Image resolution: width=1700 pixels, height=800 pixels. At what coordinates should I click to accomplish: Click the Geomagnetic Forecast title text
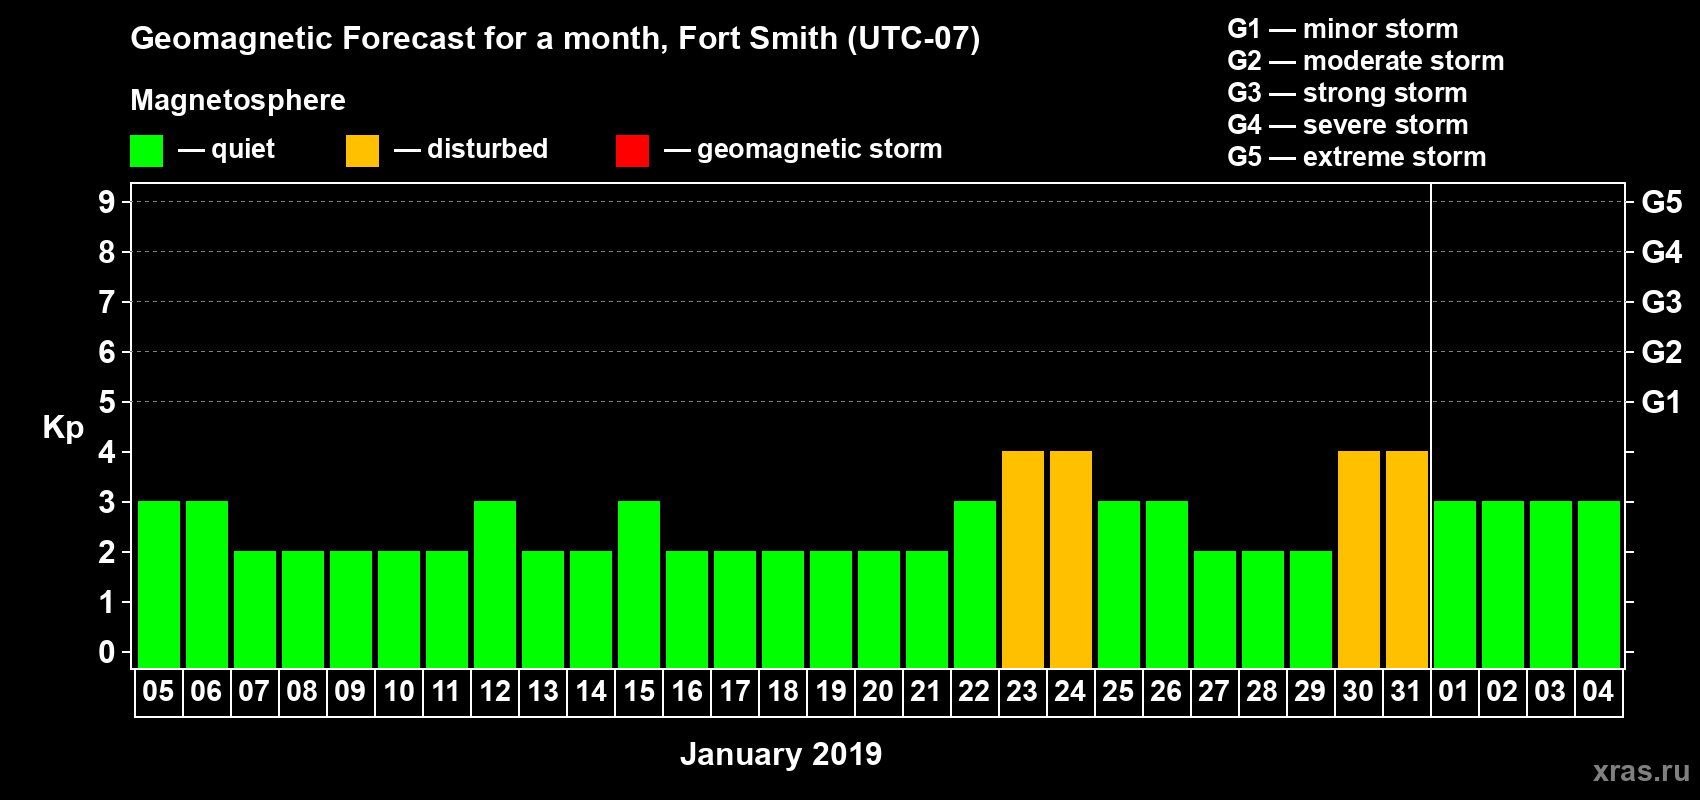click(555, 39)
